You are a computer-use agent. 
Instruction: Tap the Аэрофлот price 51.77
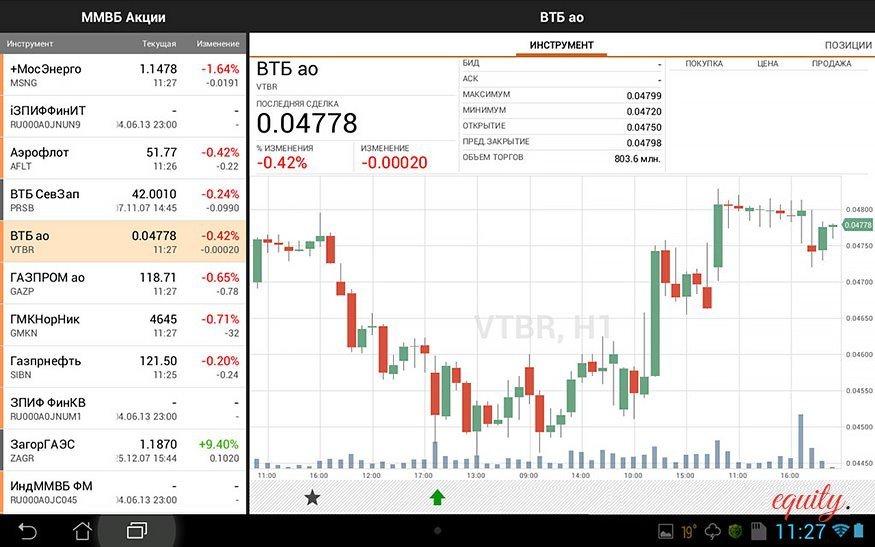tap(162, 152)
